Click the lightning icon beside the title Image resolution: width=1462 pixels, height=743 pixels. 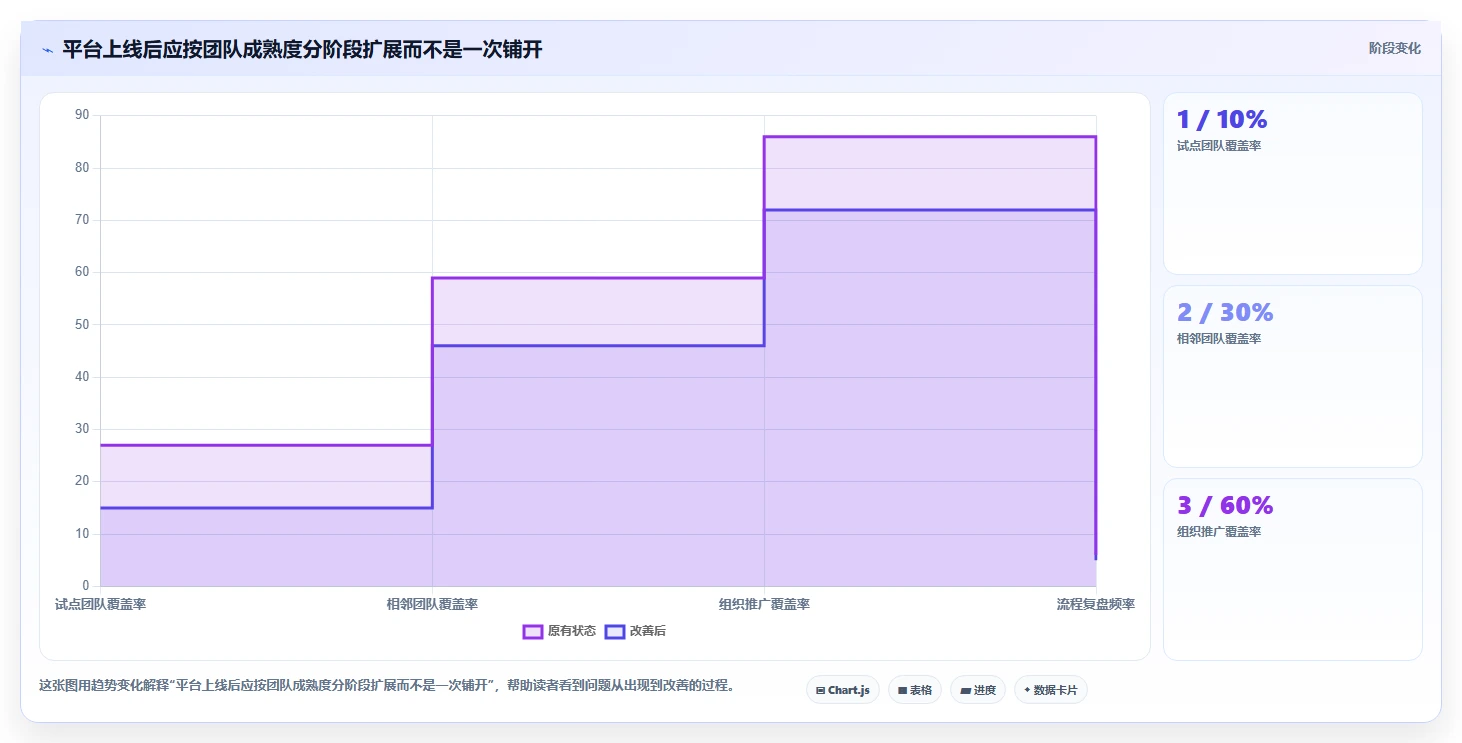click(48, 51)
